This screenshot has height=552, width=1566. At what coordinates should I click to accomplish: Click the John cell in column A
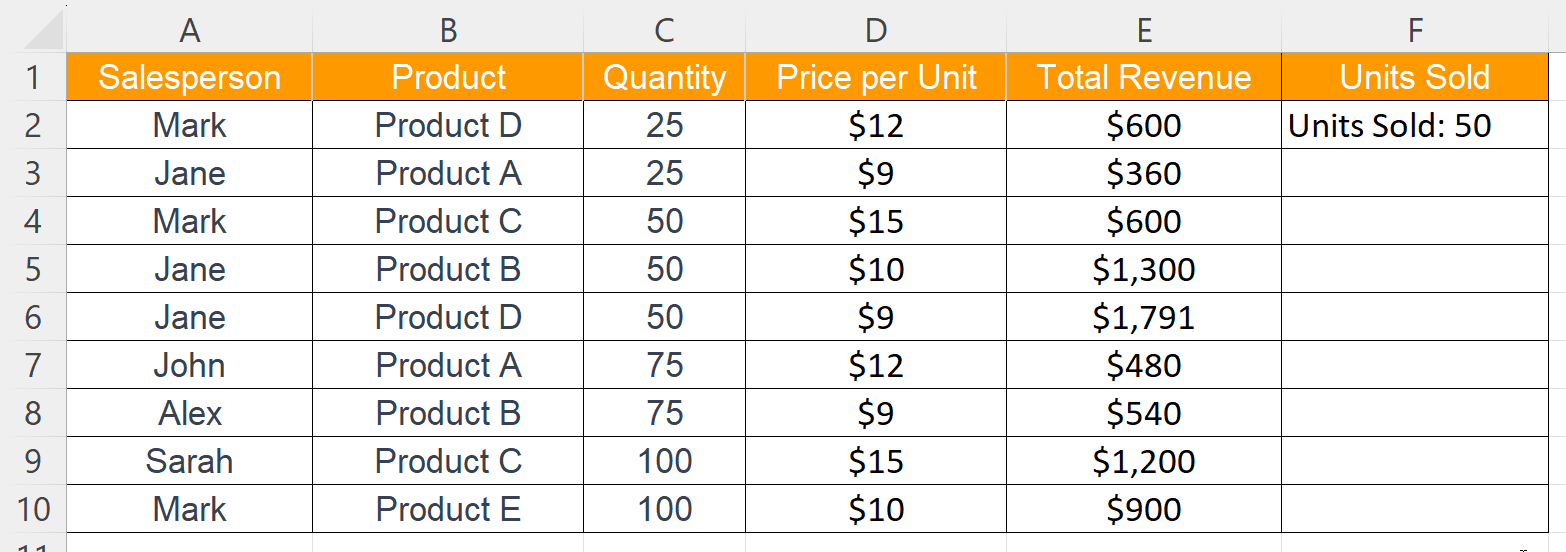click(x=190, y=365)
